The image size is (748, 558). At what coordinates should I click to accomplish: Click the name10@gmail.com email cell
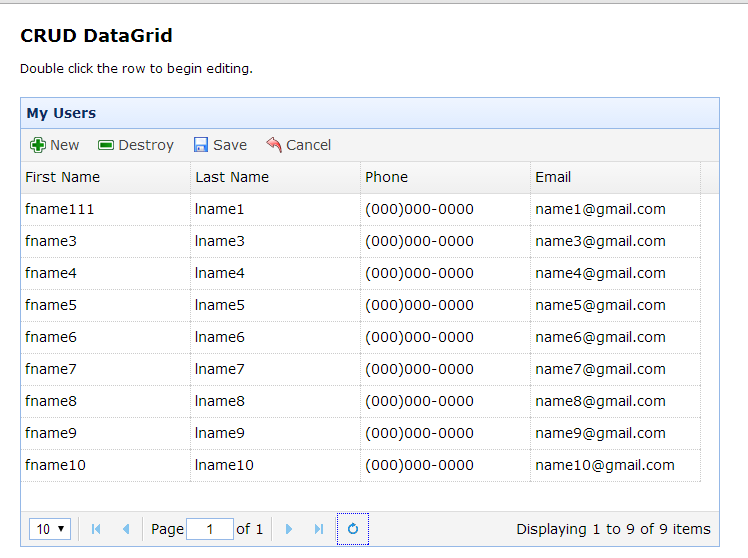coord(604,465)
